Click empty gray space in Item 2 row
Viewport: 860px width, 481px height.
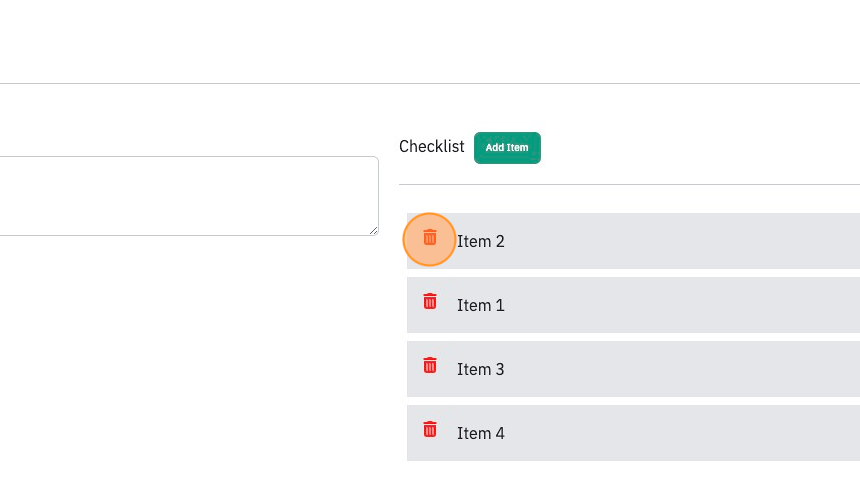click(x=680, y=241)
